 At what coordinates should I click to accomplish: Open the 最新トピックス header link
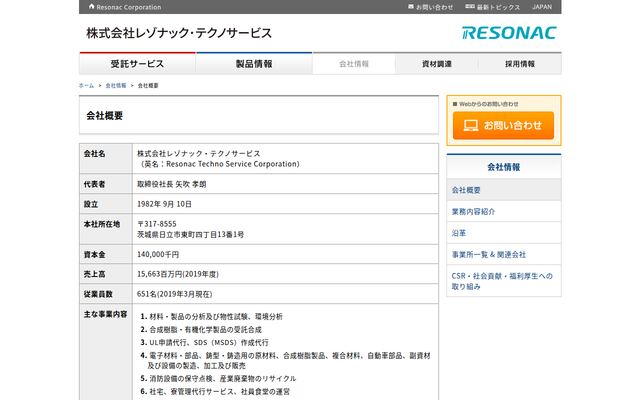[x=498, y=7]
